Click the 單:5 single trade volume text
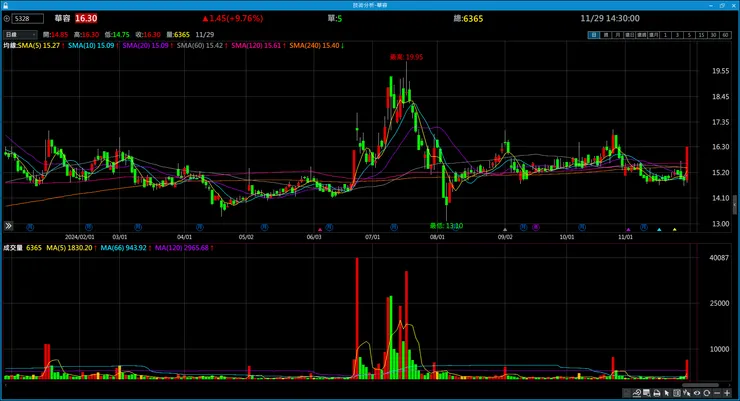 [335, 18]
